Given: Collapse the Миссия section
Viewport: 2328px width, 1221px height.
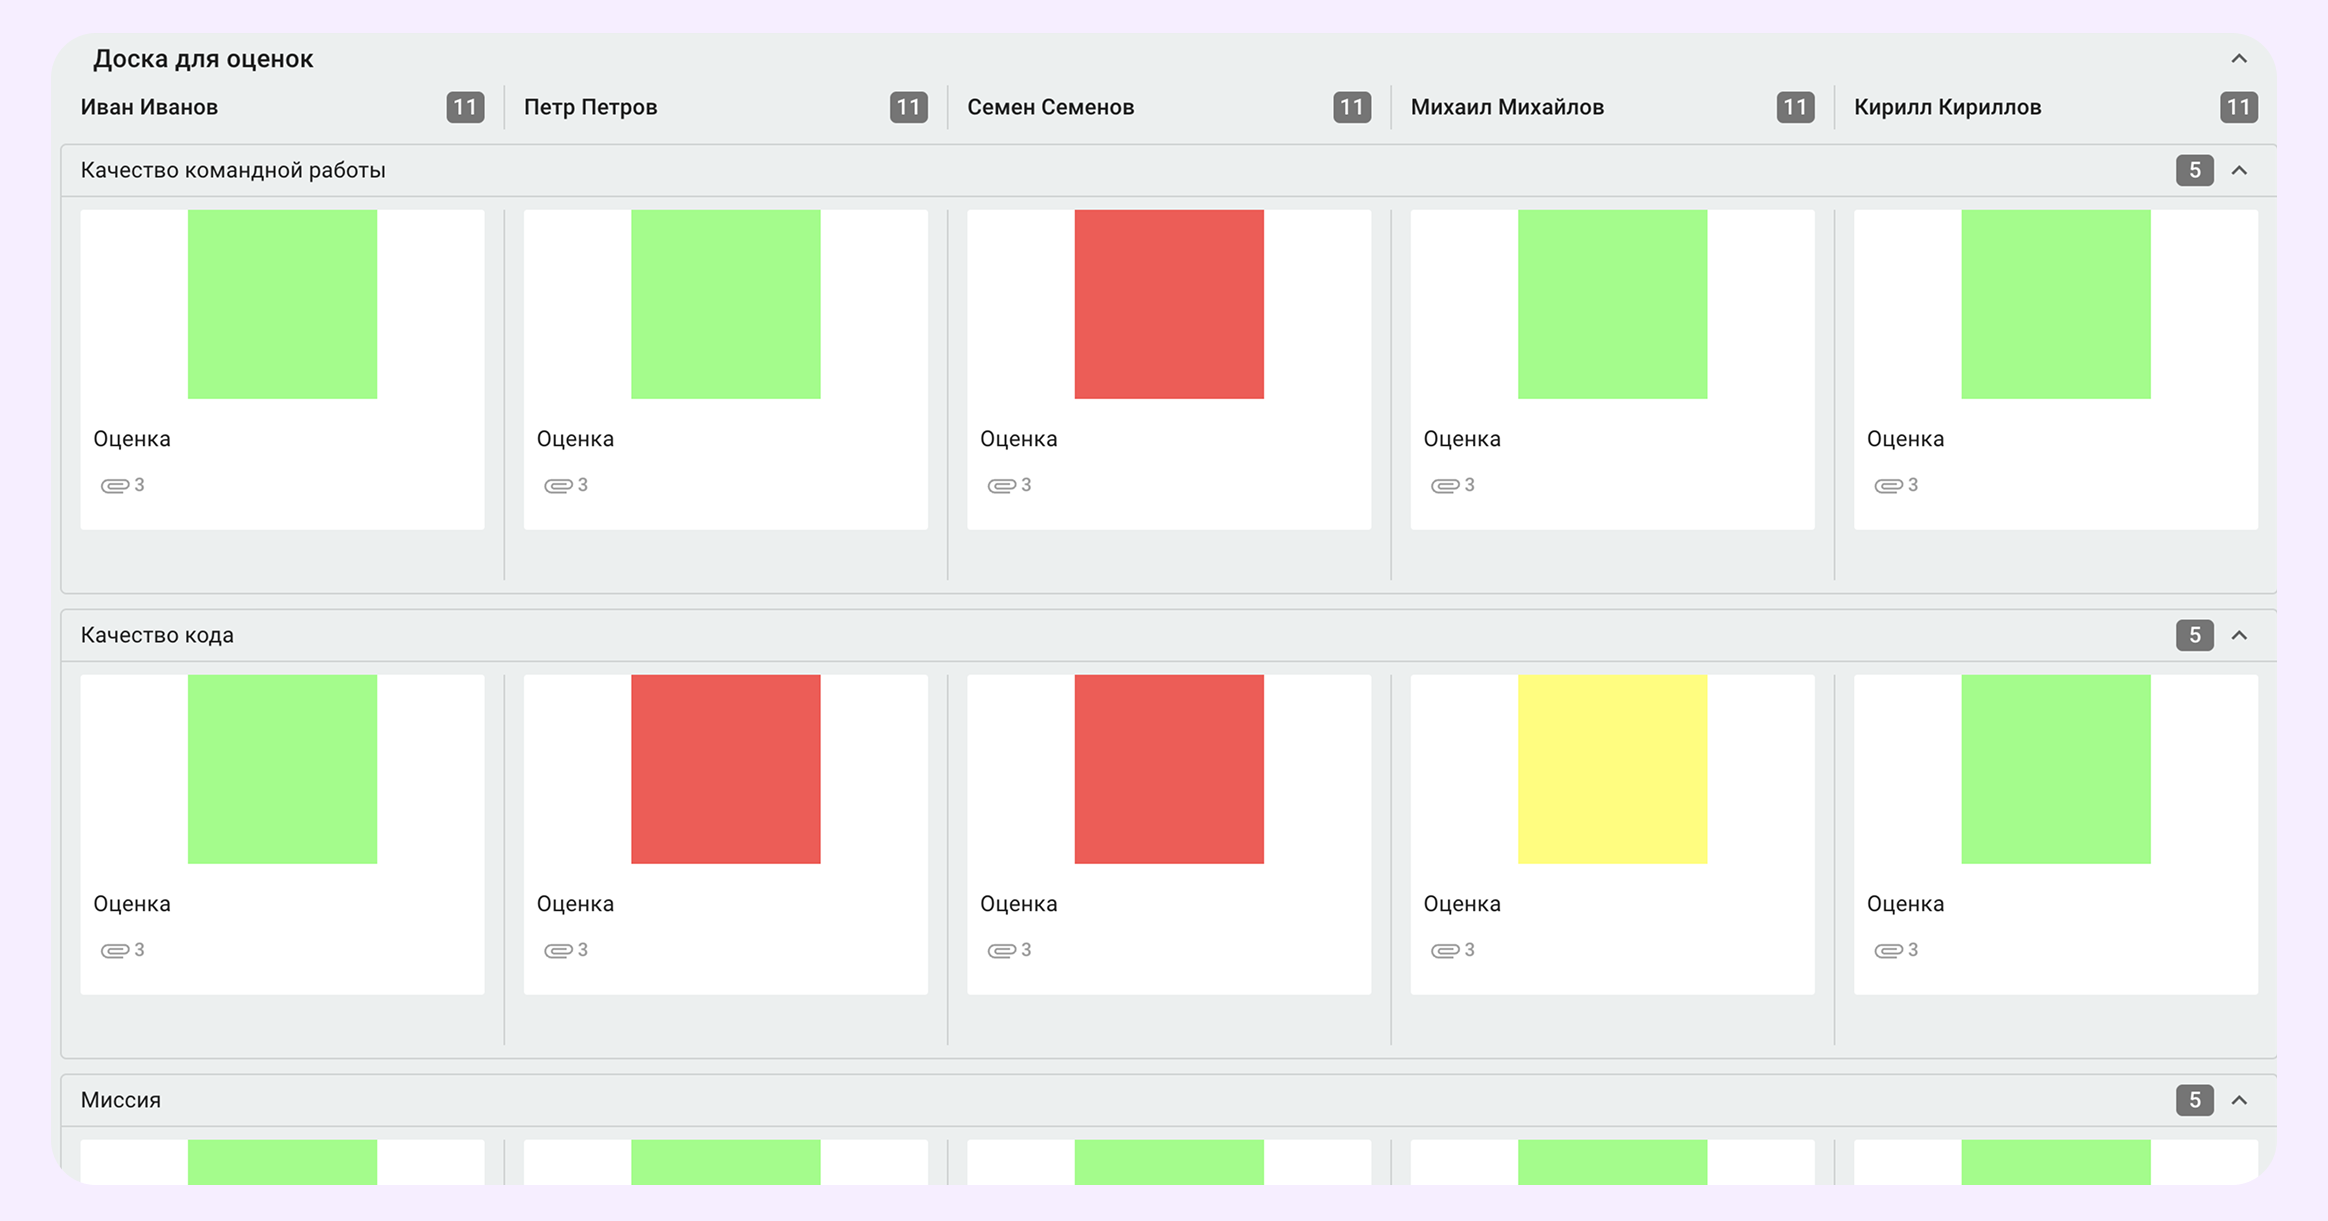Looking at the screenshot, I should click(x=2238, y=1101).
